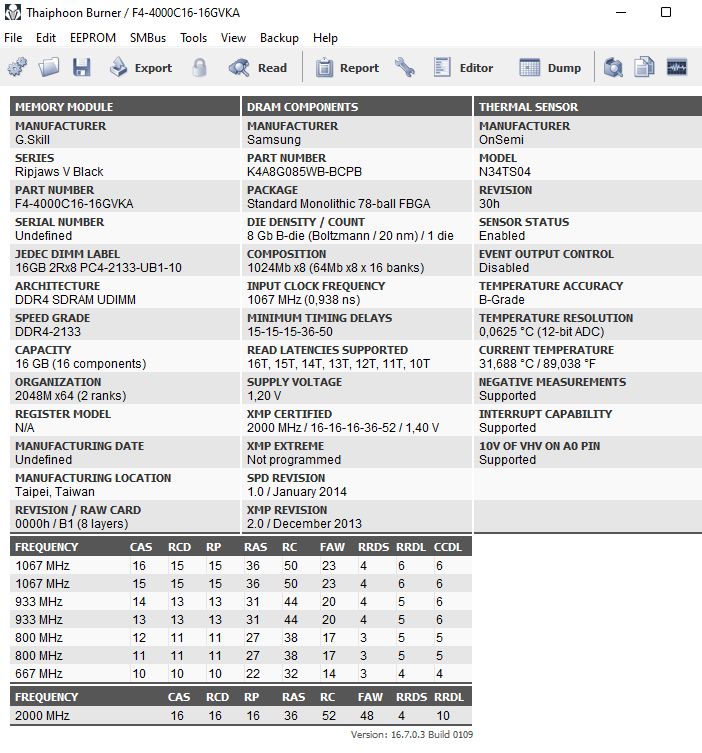Open the Edit menu
The height and width of the screenshot is (753, 702).
46,38
